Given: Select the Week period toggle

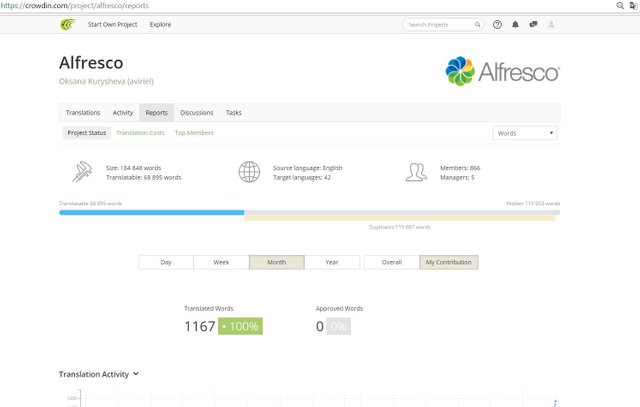Looking at the screenshot, I should coord(221,262).
